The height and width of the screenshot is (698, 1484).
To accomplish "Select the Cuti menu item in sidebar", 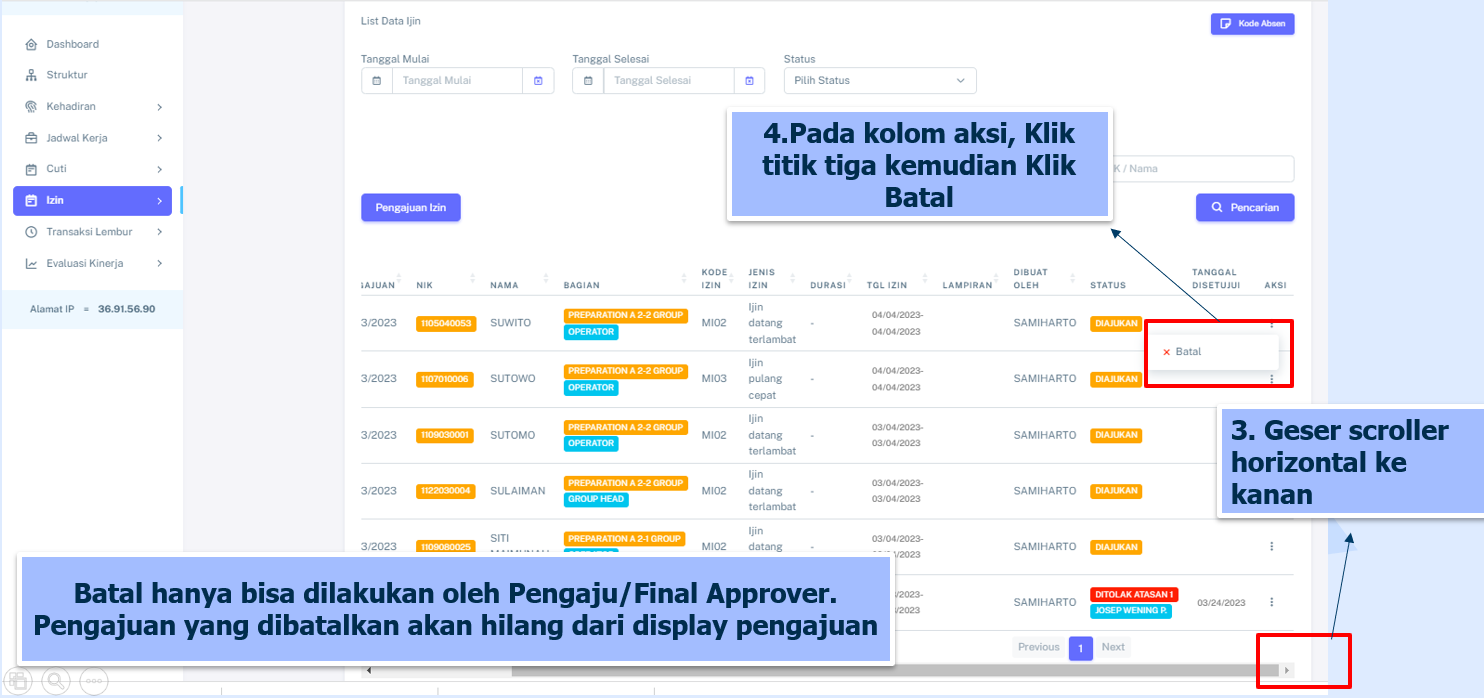I will pos(57,169).
